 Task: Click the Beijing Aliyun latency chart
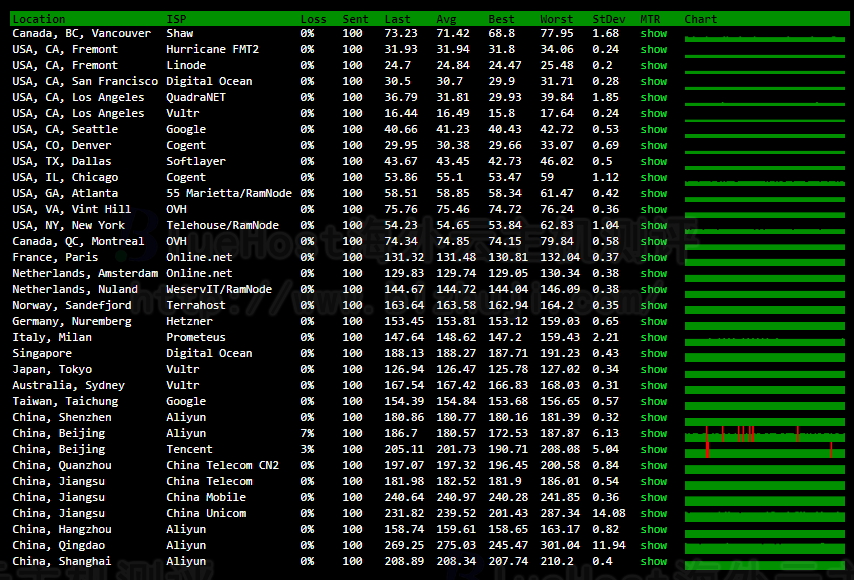(765, 435)
